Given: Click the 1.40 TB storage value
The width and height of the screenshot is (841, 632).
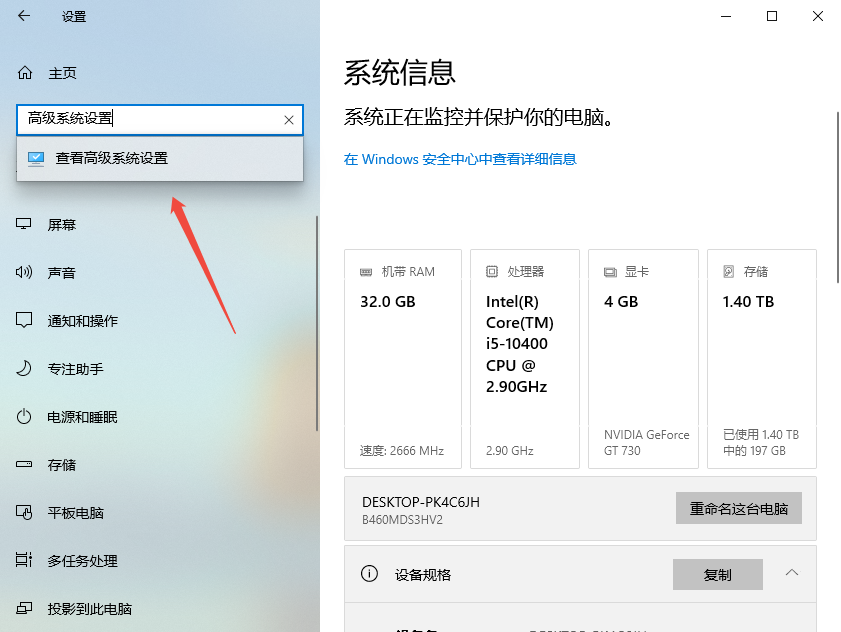Looking at the screenshot, I should (x=748, y=302).
